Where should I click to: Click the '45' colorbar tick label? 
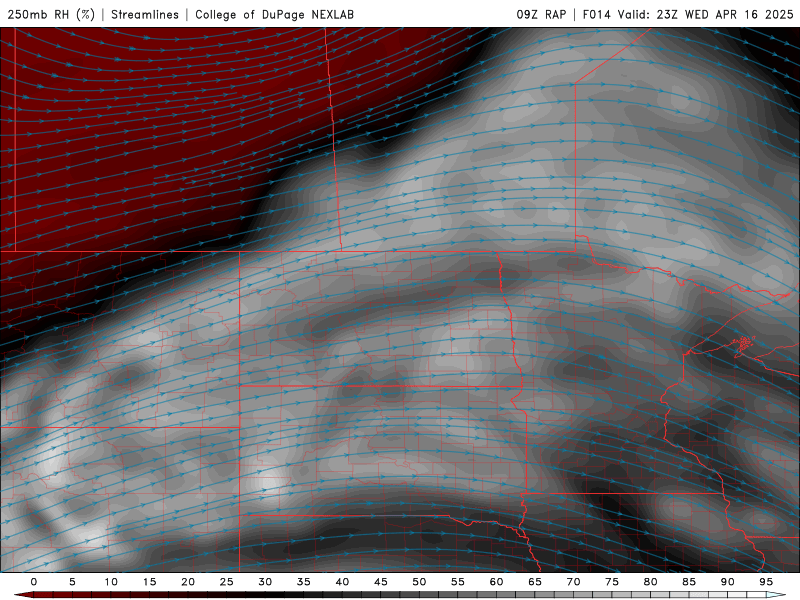point(381,582)
